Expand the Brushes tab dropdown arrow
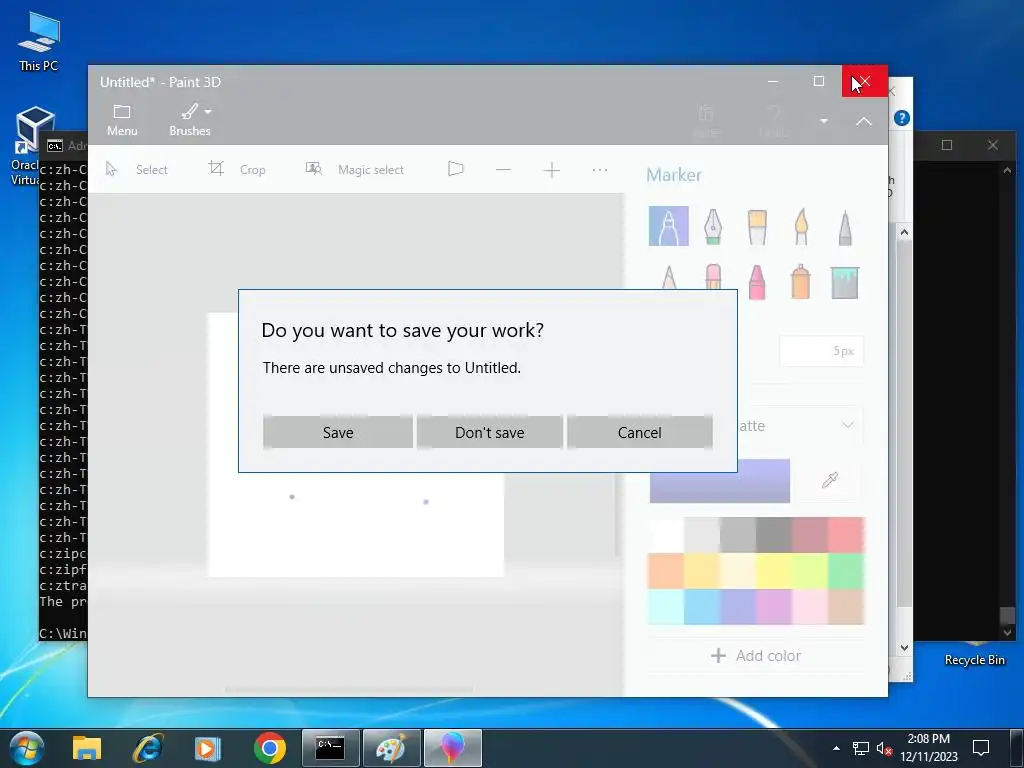This screenshot has width=1024, height=768. (x=208, y=112)
